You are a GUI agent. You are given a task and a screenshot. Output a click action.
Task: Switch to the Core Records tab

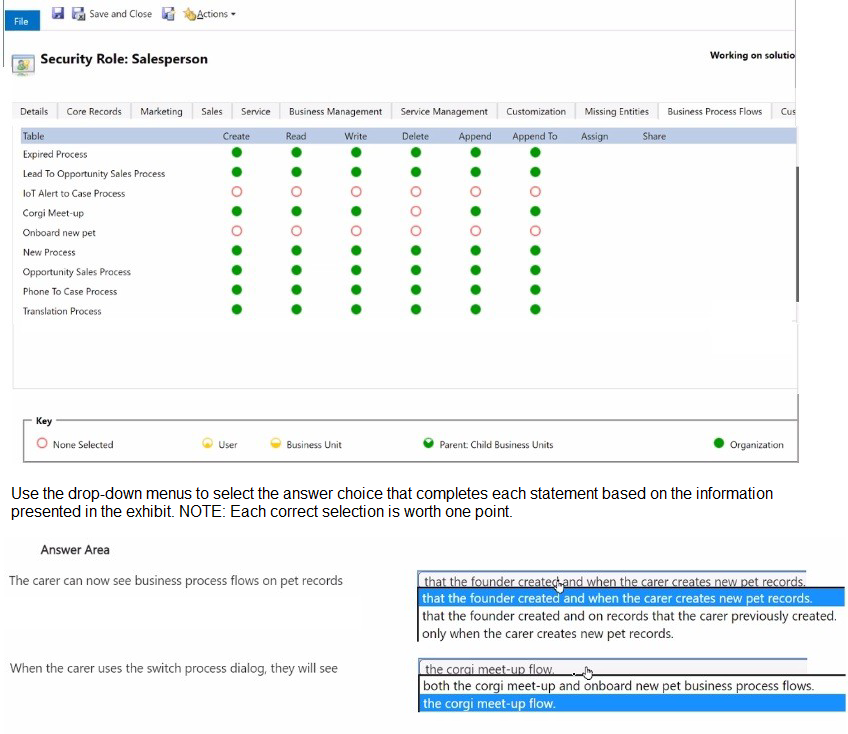[x=94, y=112]
